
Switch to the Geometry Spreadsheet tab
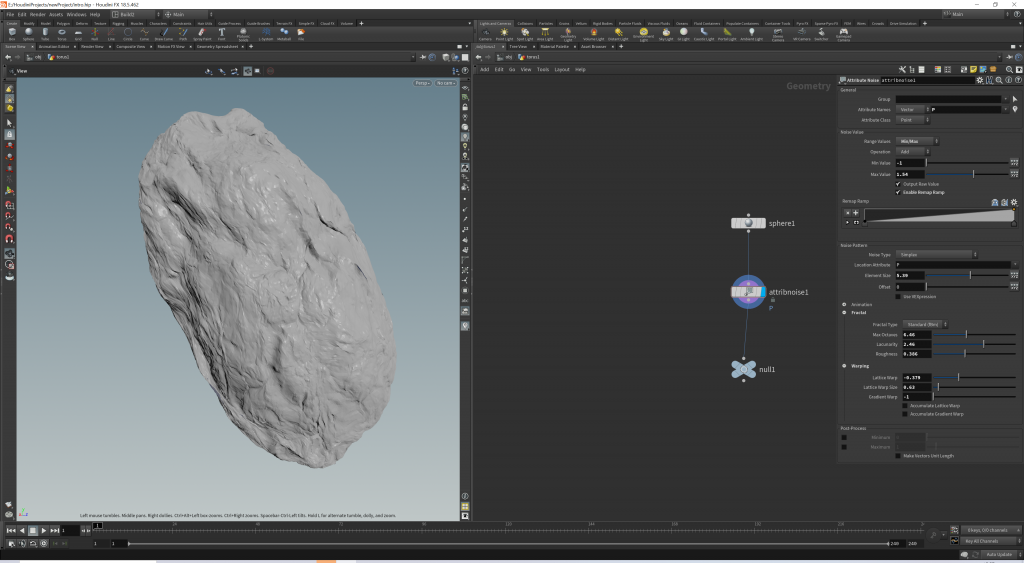pos(217,46)
